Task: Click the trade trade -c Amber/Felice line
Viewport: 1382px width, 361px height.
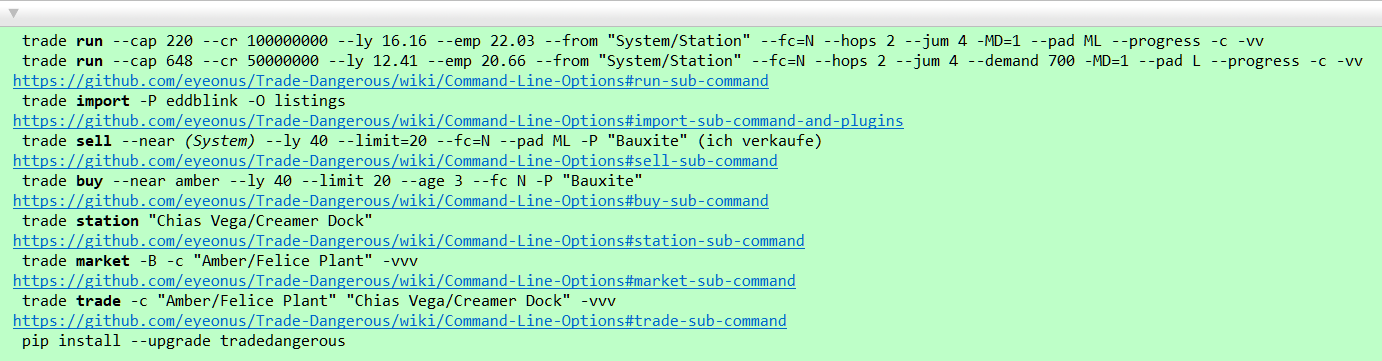Action: (x=319, y=301)
